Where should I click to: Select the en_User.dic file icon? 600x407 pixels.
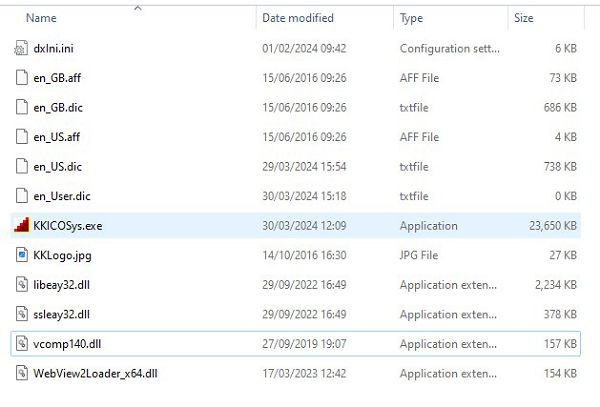click(22, 196)
